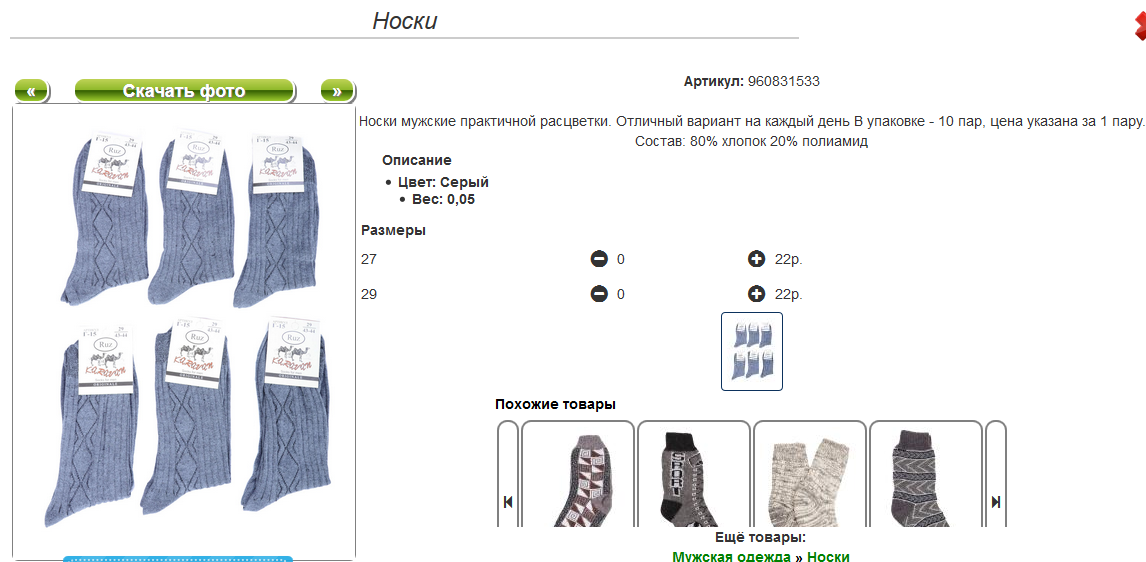The width and height of the screenshot is (1146, 562).
Task: Open the Носки category link
Action: coord(828,556)
